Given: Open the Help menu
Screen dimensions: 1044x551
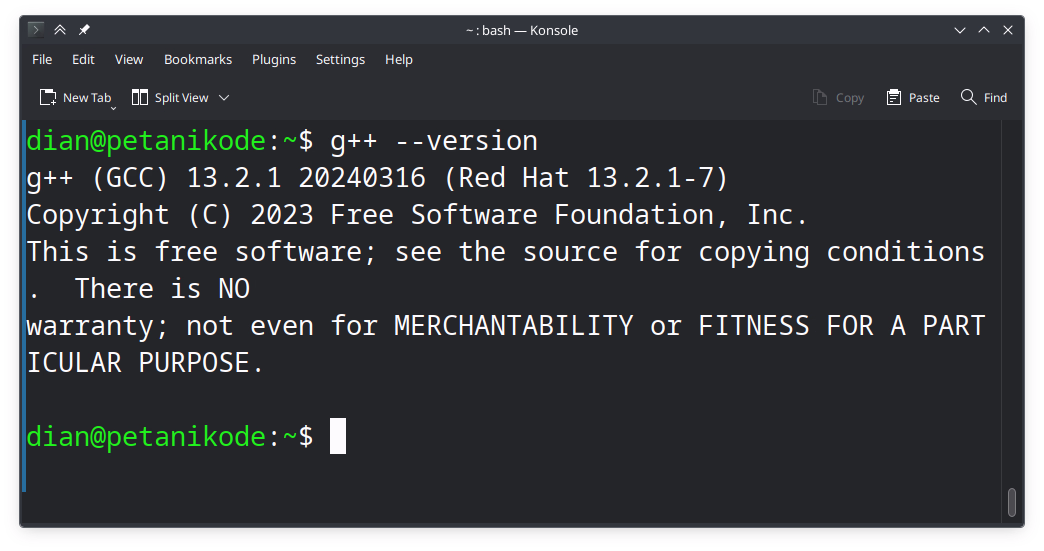Looking at the screenshot, I should (x=399, y=59).
